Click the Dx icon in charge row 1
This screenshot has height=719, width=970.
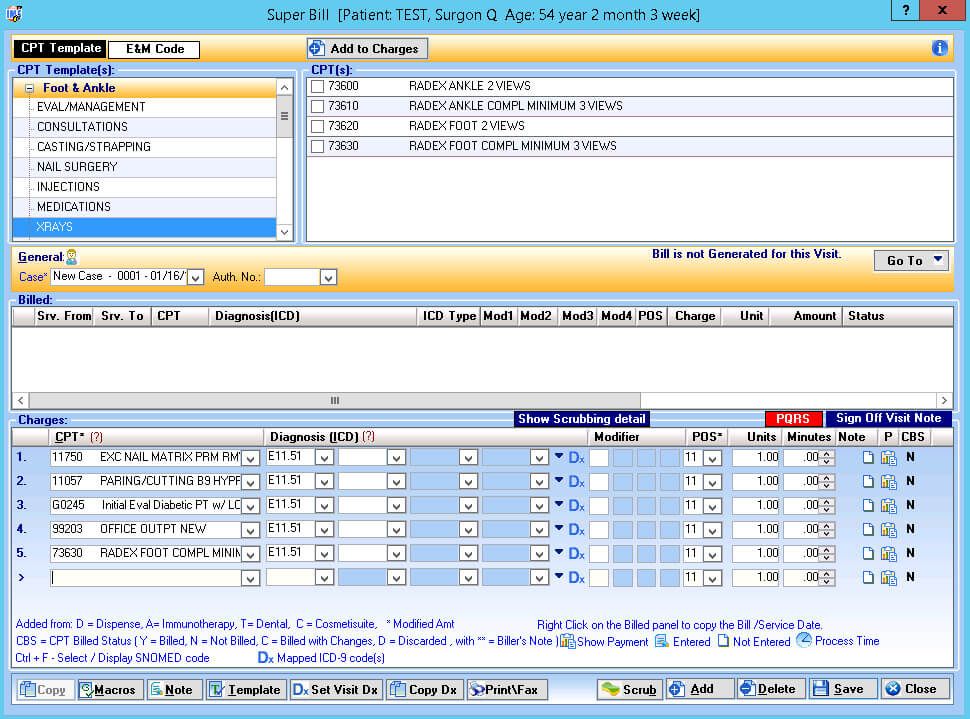click(576, 457)
